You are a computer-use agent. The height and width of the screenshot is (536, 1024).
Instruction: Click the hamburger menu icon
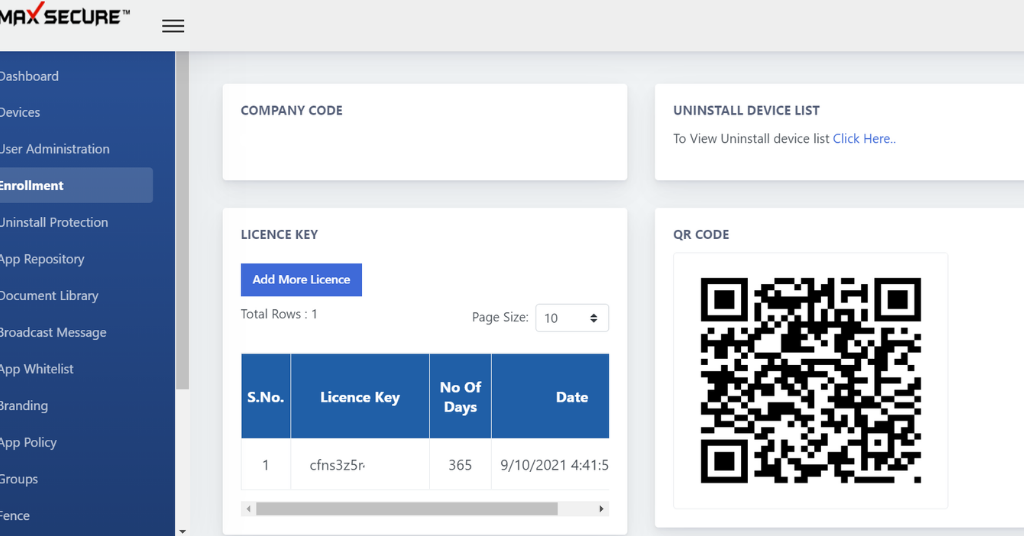click(x=173, y=26)
